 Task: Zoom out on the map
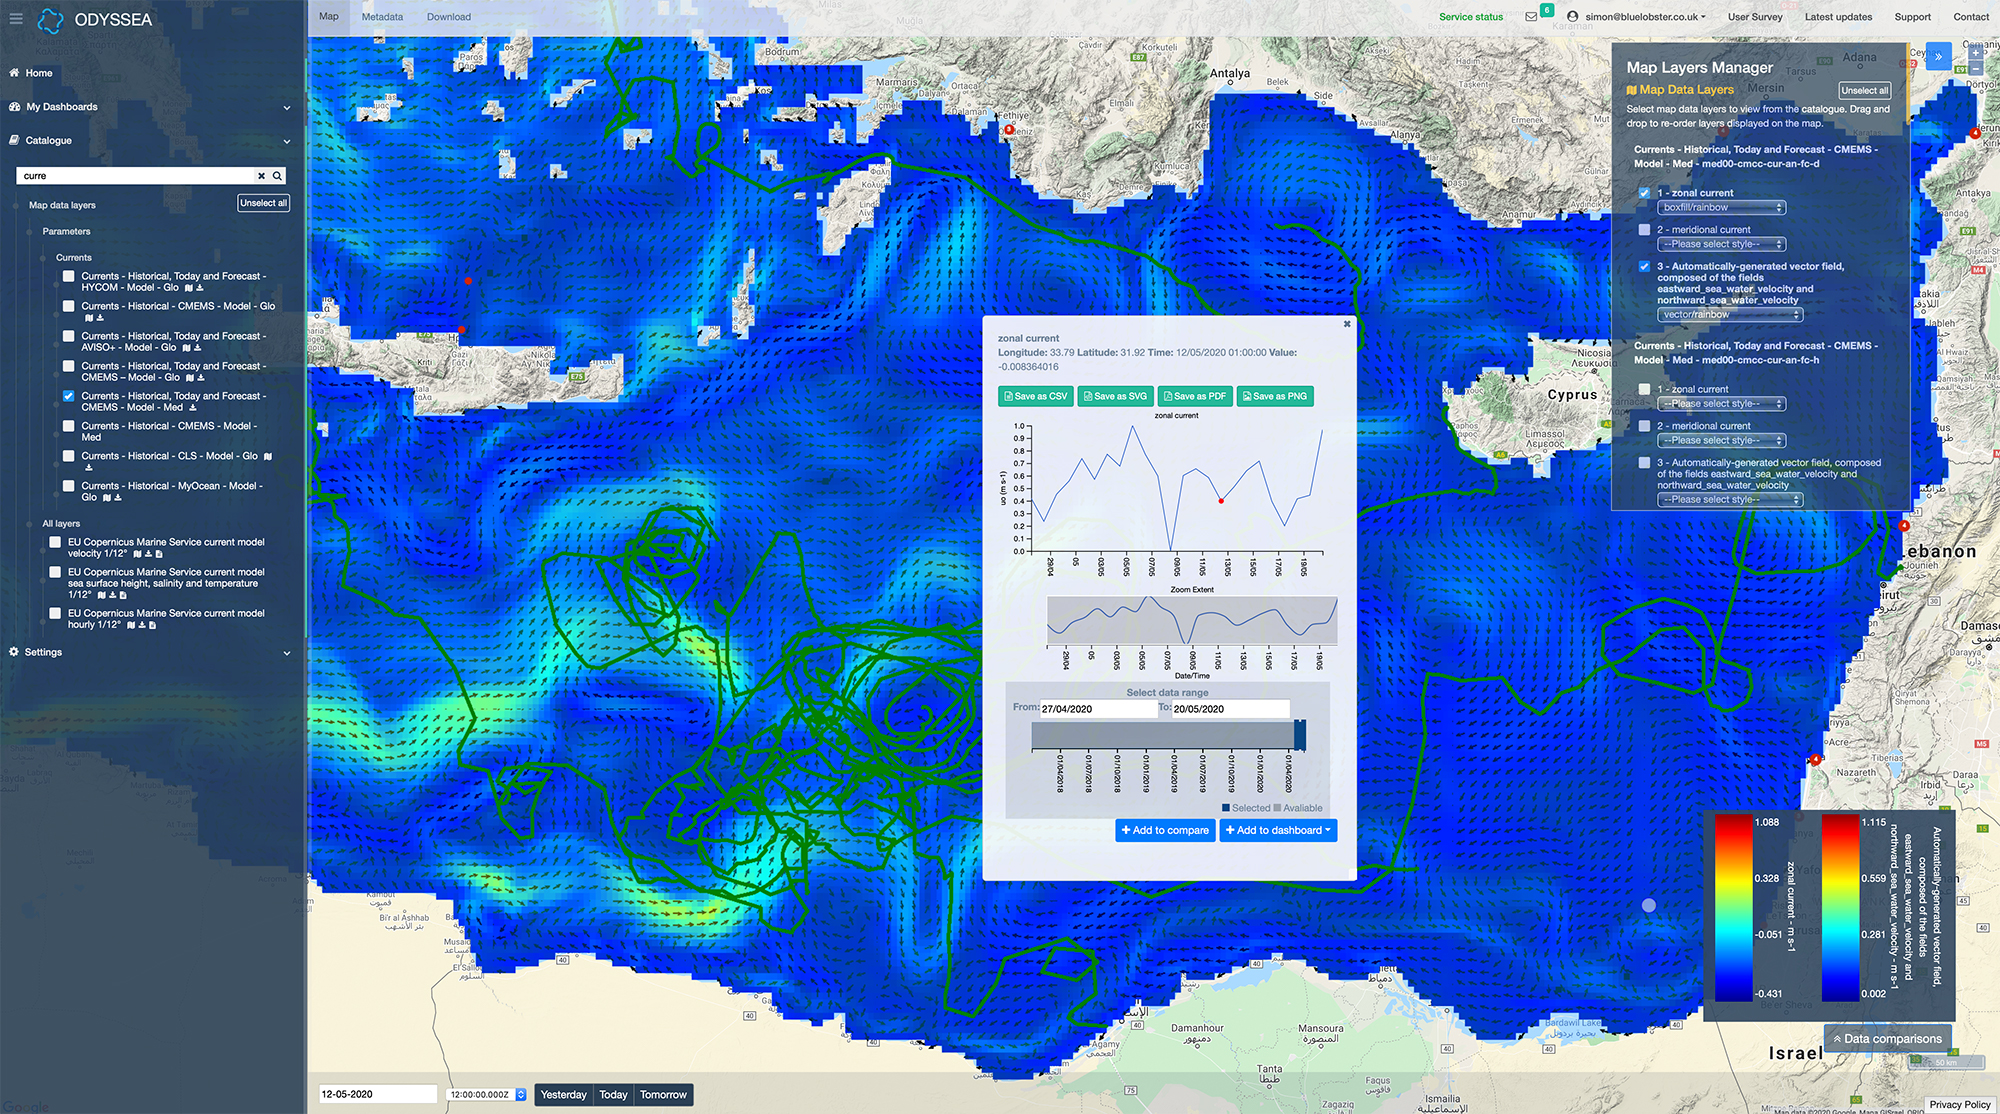(1976, 69)
